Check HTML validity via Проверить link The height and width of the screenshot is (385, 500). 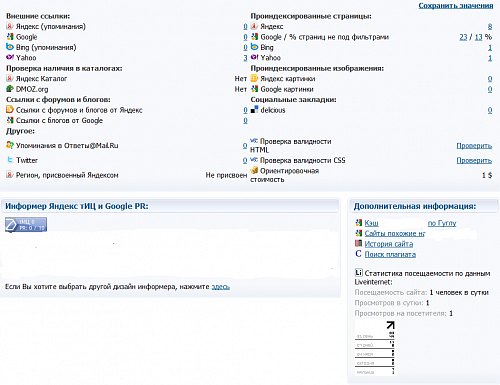coord(474,146)
